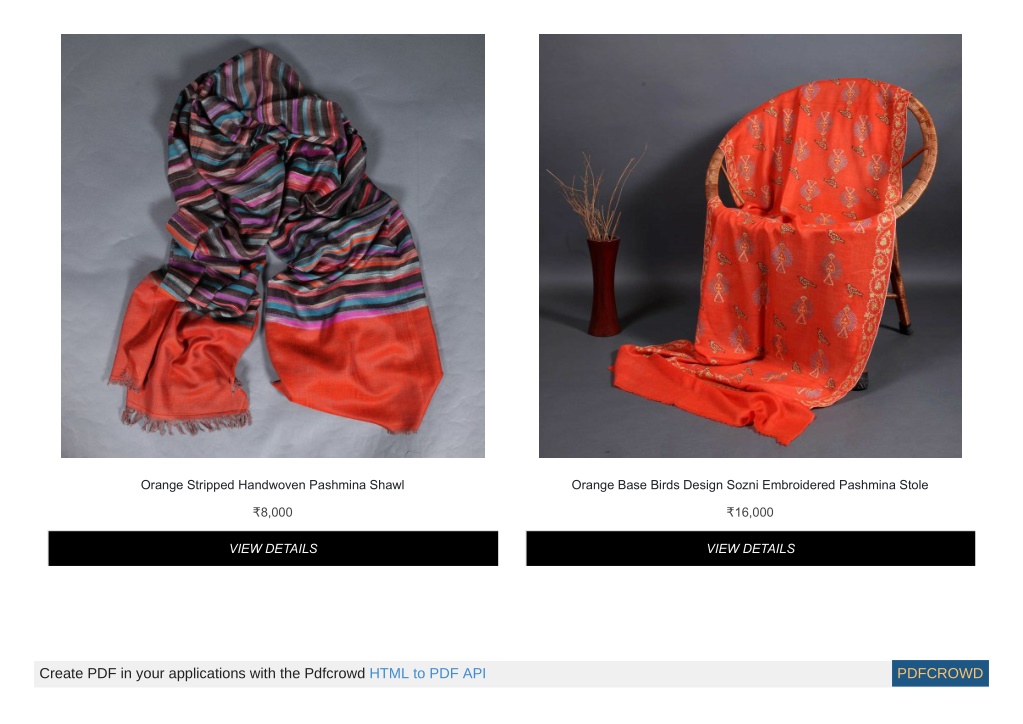Click the Orange Stripped Handwoven Pashmina Shawl title
The width and height of the screenshot is (1023, 724).
pos(273,485)
